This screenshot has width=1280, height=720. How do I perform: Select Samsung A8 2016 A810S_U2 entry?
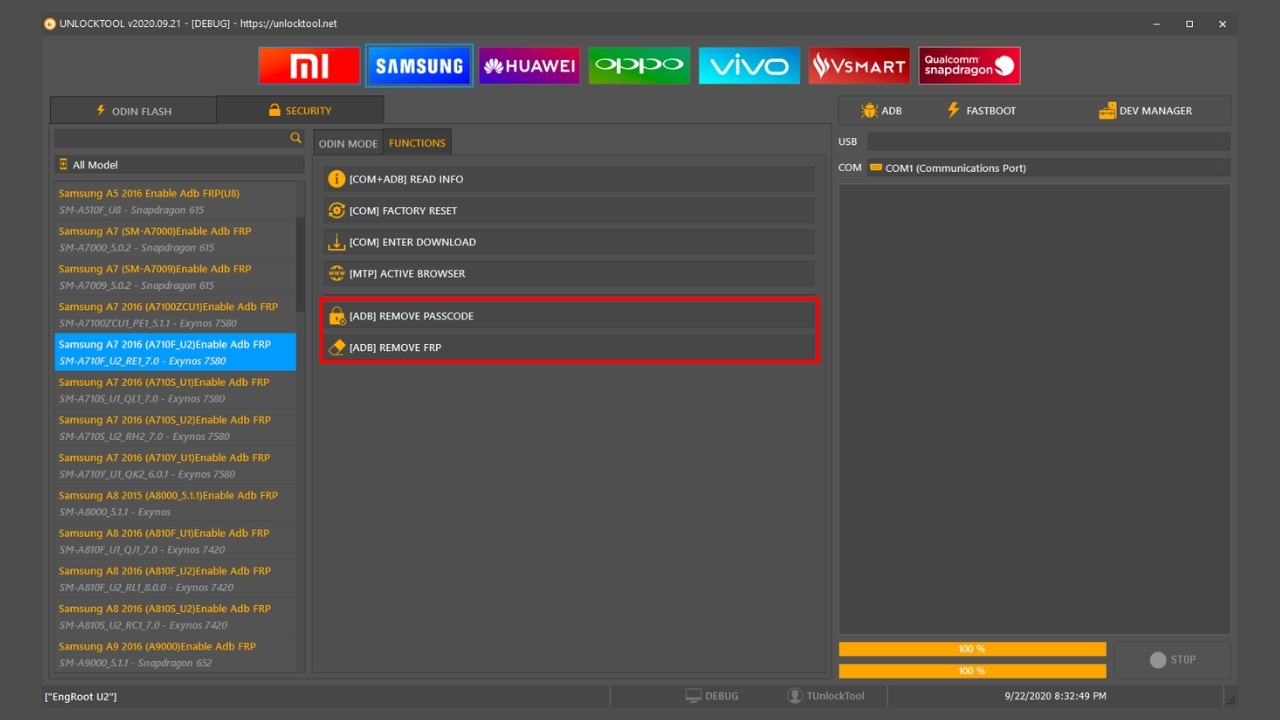point(175,617)
